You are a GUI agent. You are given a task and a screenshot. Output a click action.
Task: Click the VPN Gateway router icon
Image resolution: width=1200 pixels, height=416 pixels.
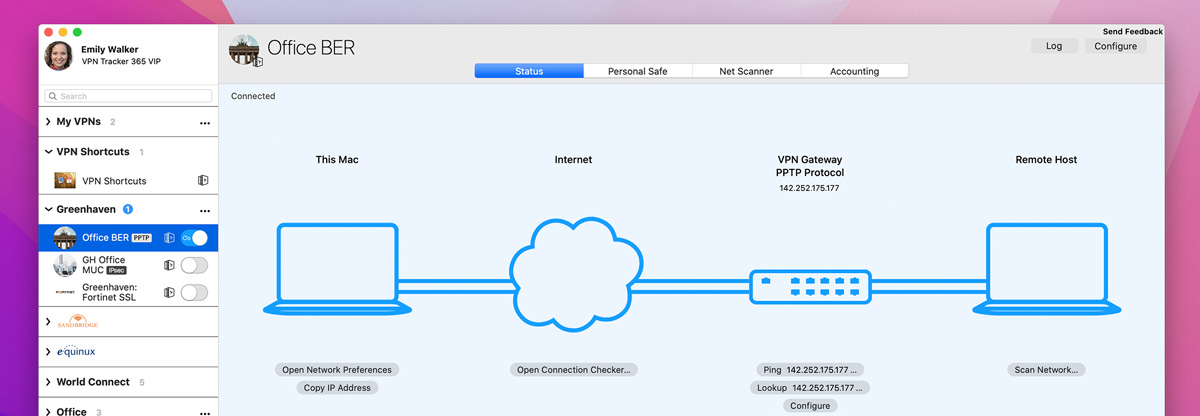click(x=810, y=285)
